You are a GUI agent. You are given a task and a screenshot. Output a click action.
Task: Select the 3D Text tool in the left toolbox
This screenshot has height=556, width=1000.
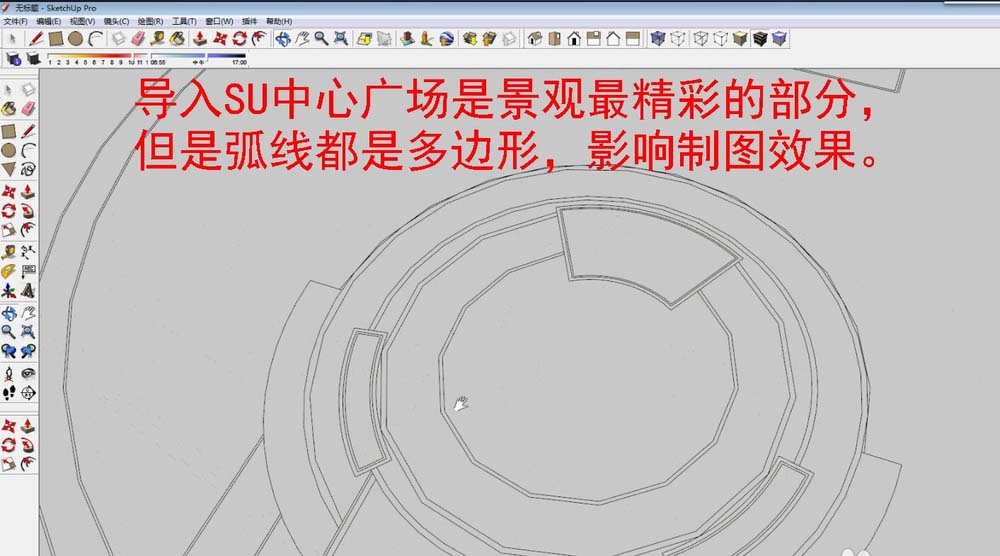pyautogui.click(x=28, y=291)
